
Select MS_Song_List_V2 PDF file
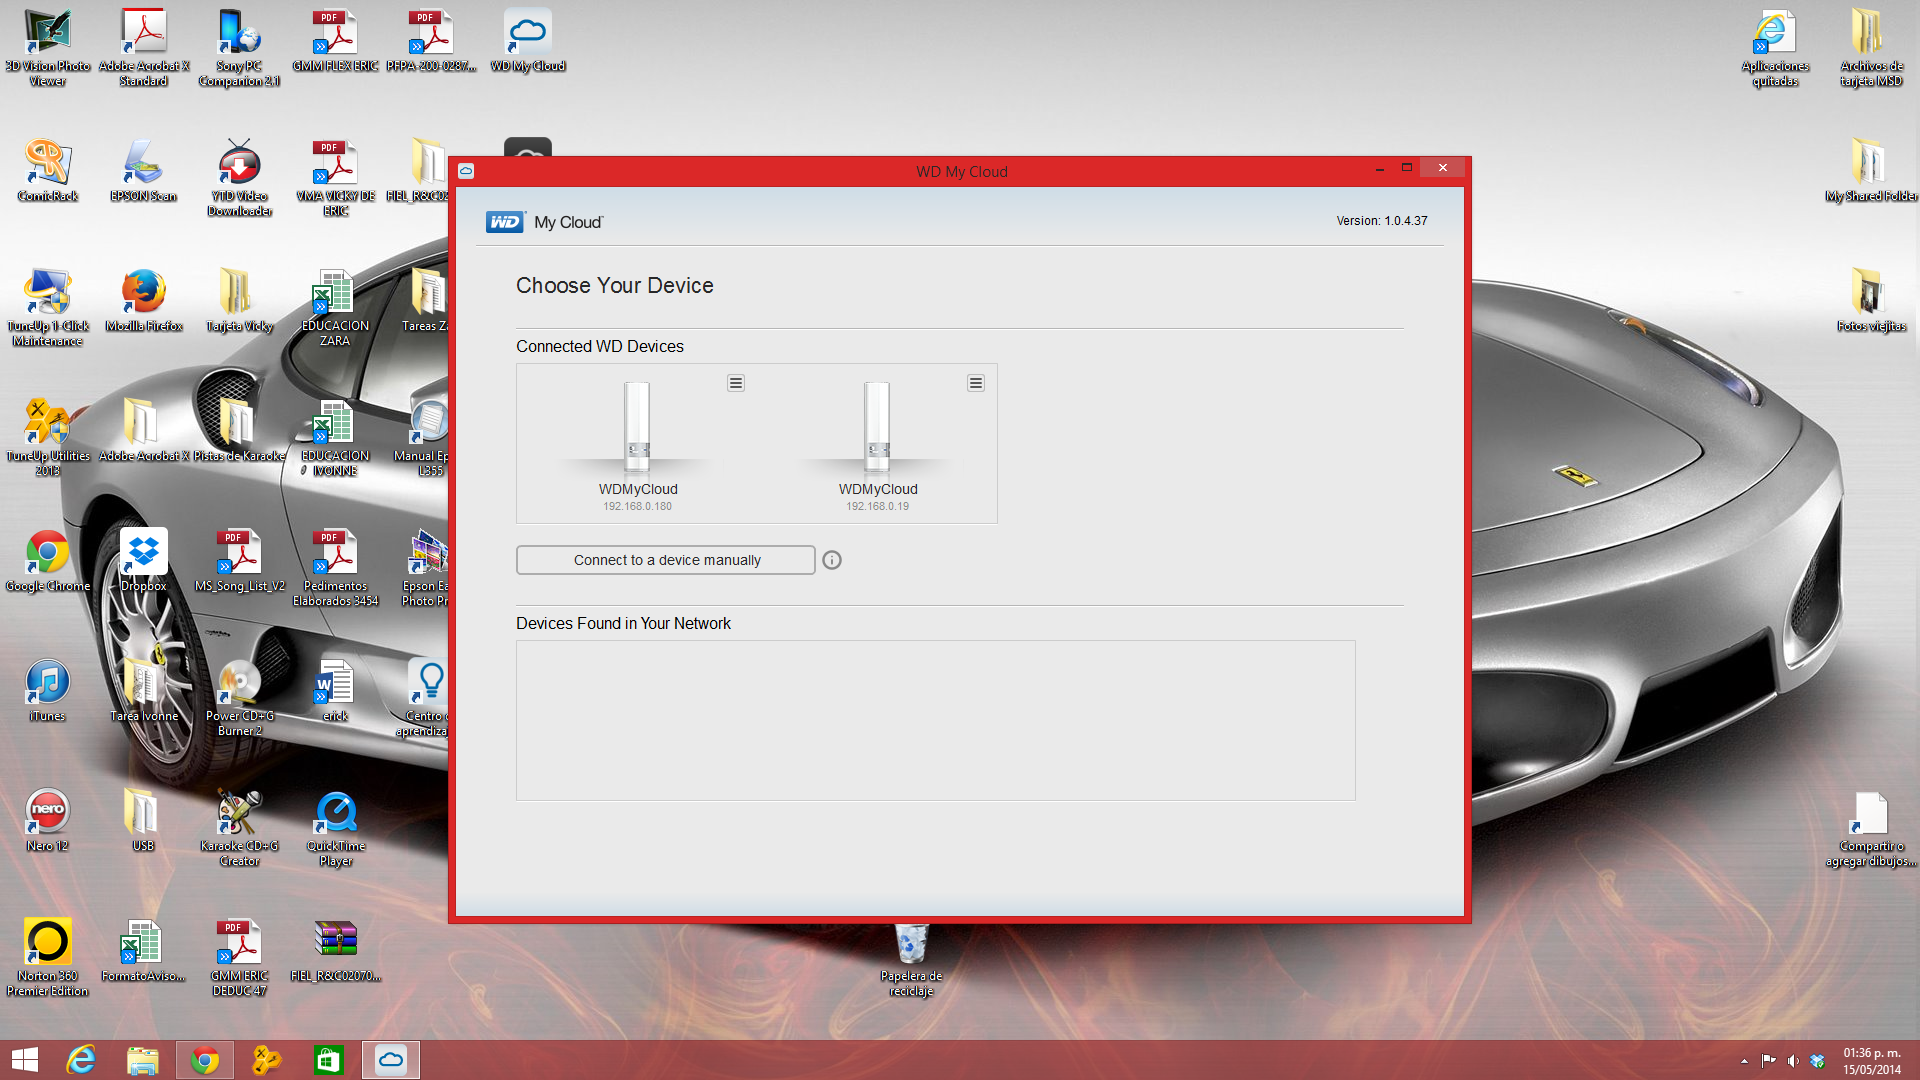(x=239, y=560)
